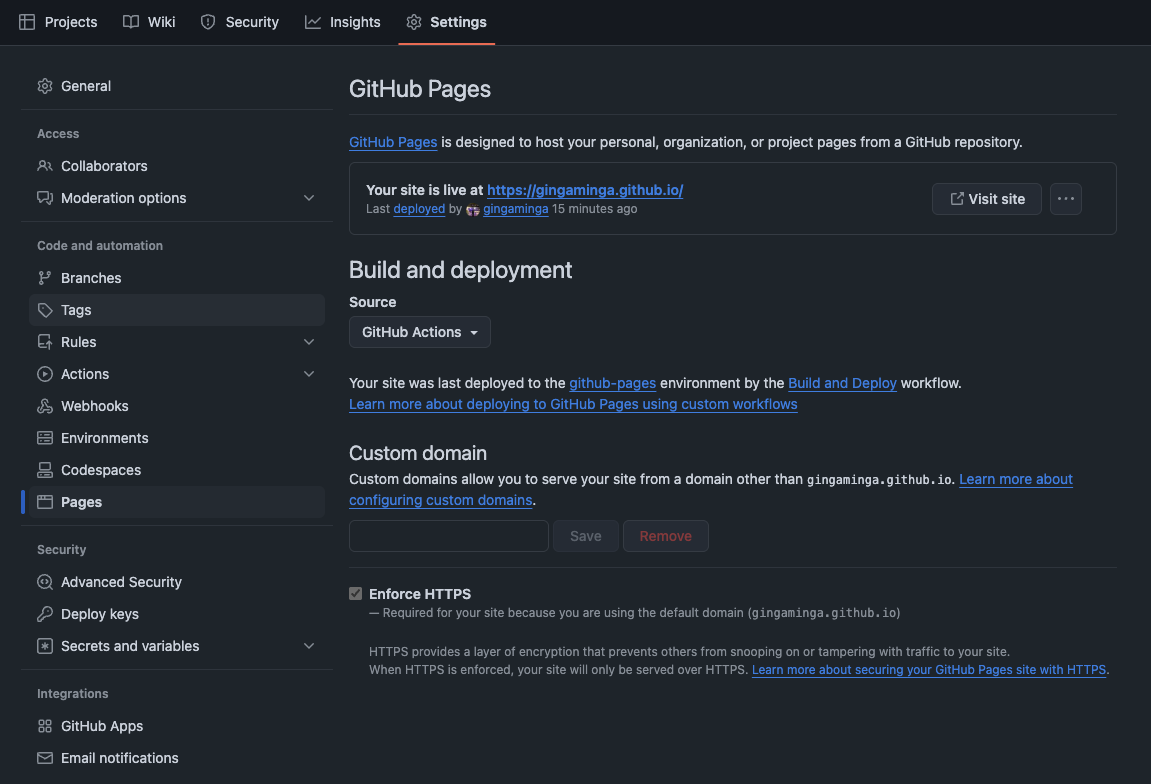Click the Visit site button
Image resolution: width=1151 pixels, height=784 pixels.
click(x=987, y=199)
